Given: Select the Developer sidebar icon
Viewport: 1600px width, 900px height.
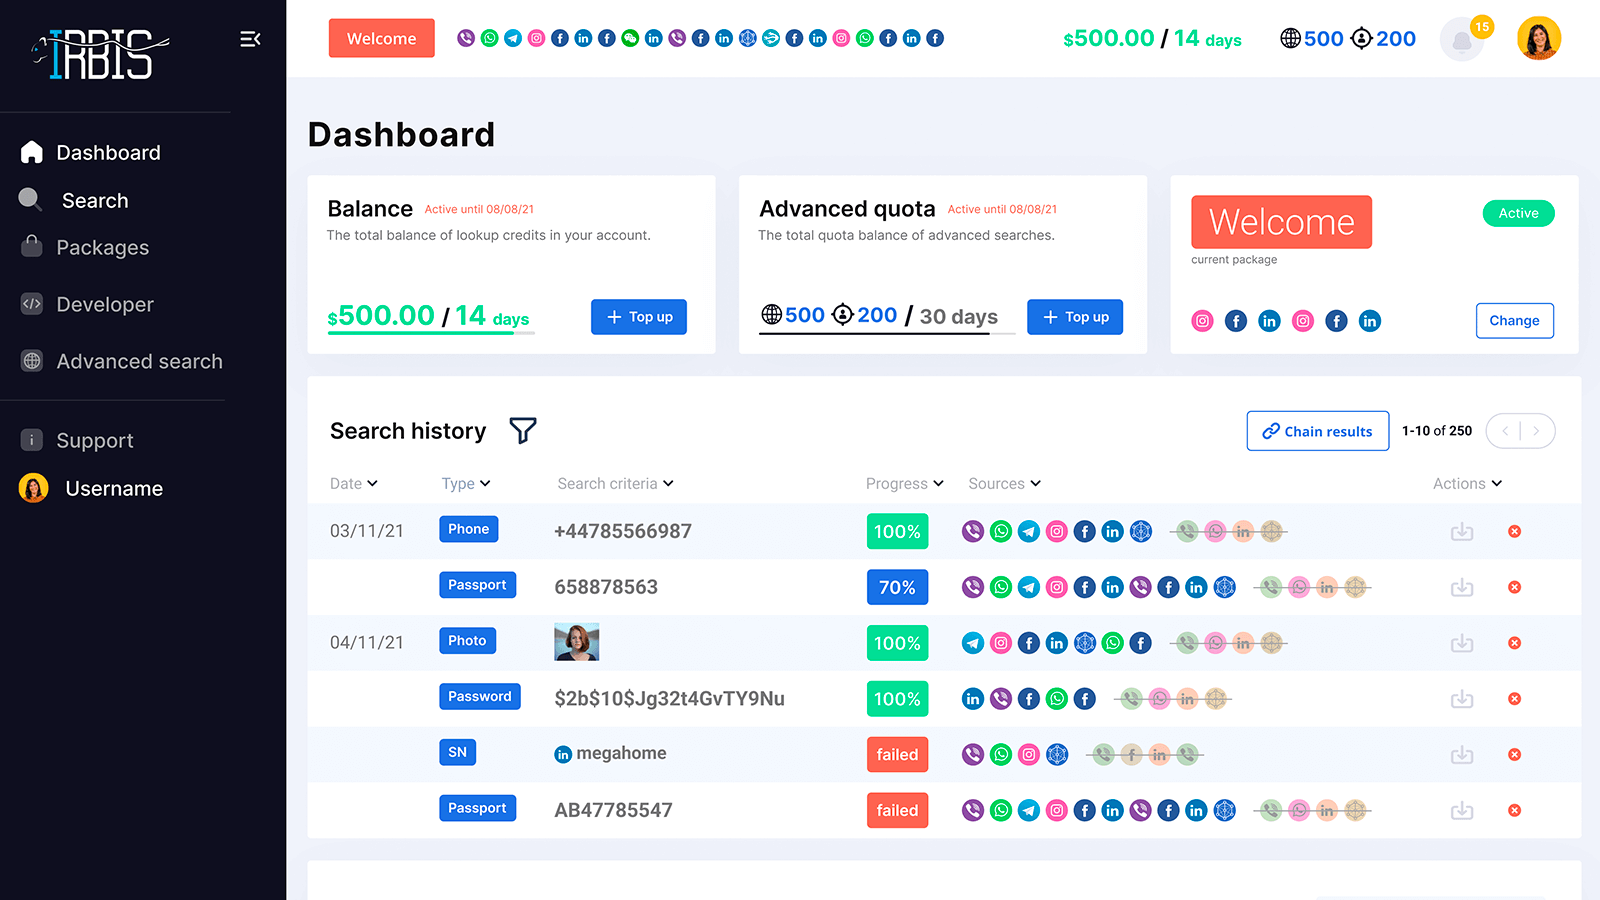Looking at the screenshot, I should tap(33, 304).
